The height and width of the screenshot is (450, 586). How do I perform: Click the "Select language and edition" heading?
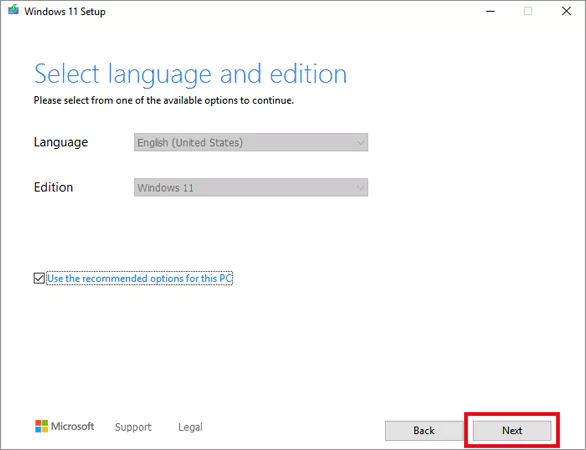click(191, 74)
